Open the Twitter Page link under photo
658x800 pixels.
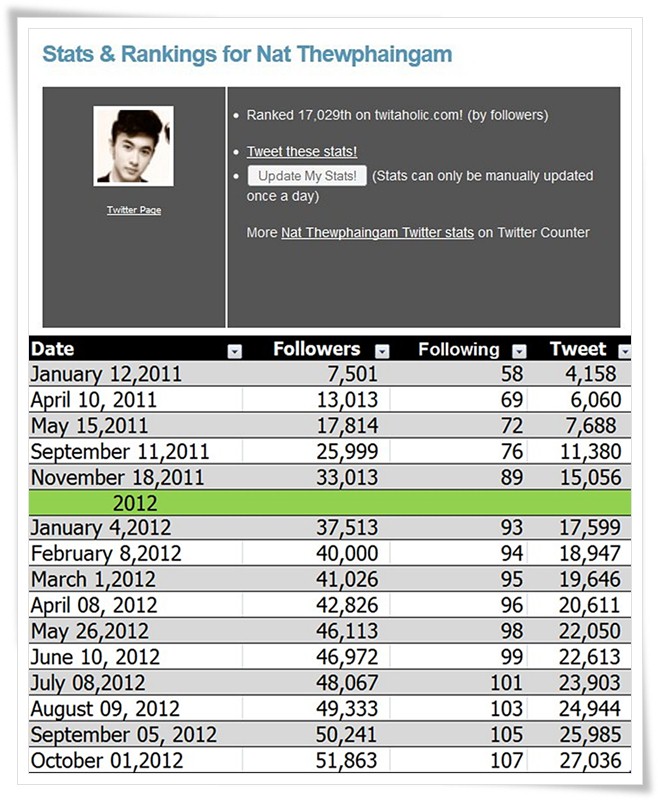134,210
